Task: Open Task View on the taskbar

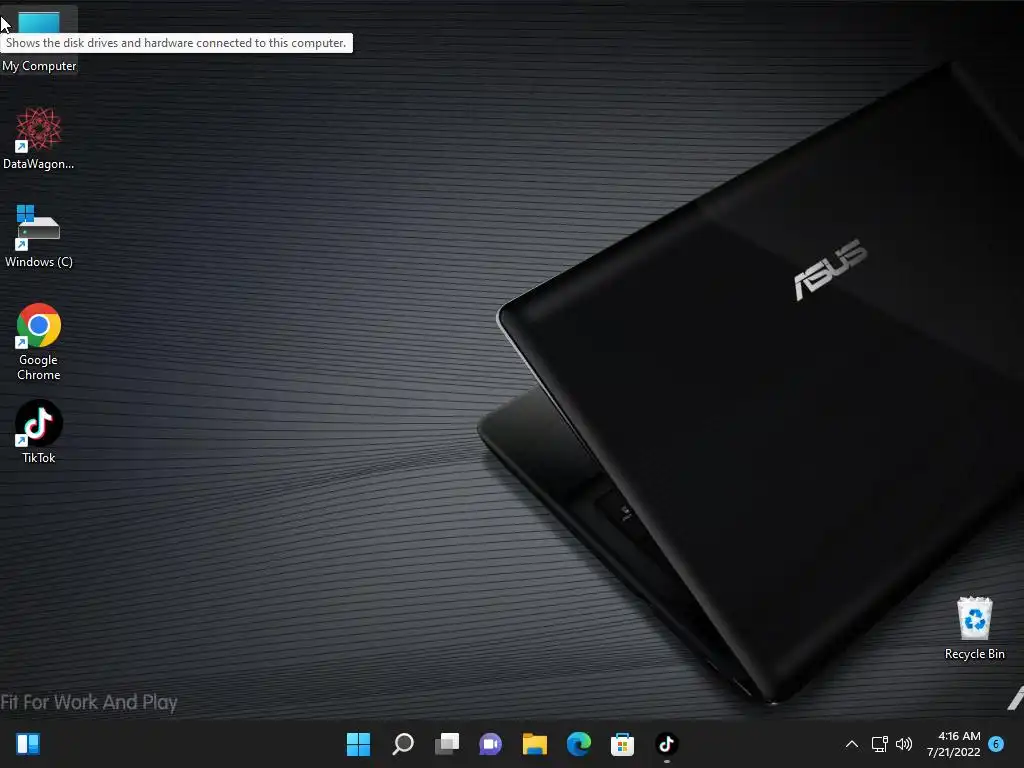Action: point(447,744)
